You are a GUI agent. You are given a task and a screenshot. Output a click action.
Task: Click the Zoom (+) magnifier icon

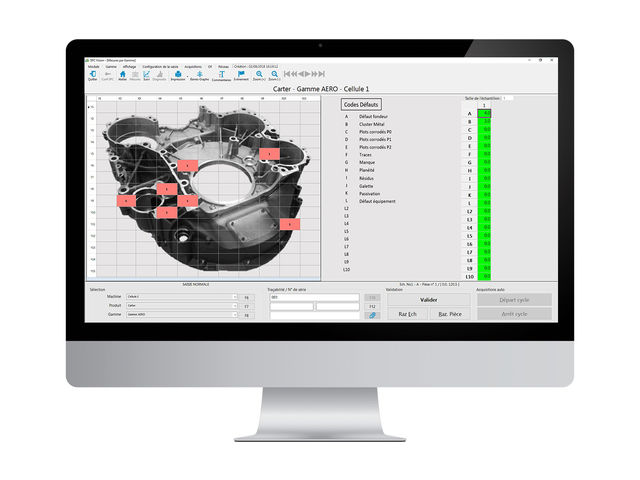(259, 75)
